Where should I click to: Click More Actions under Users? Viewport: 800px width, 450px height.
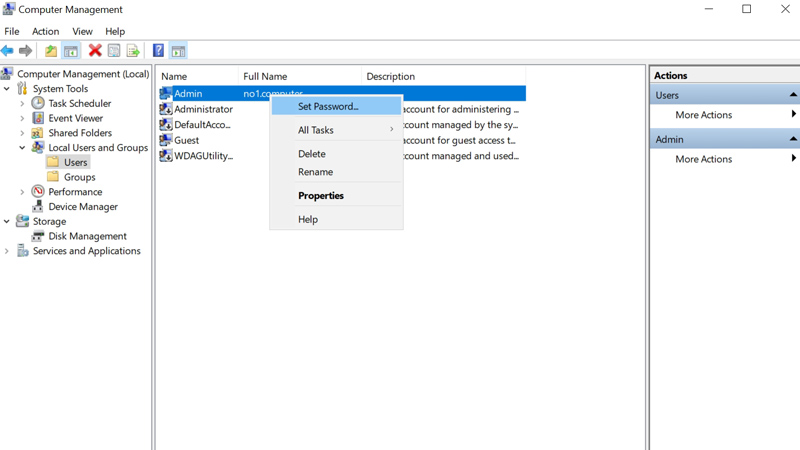click(x=703, y=115)
